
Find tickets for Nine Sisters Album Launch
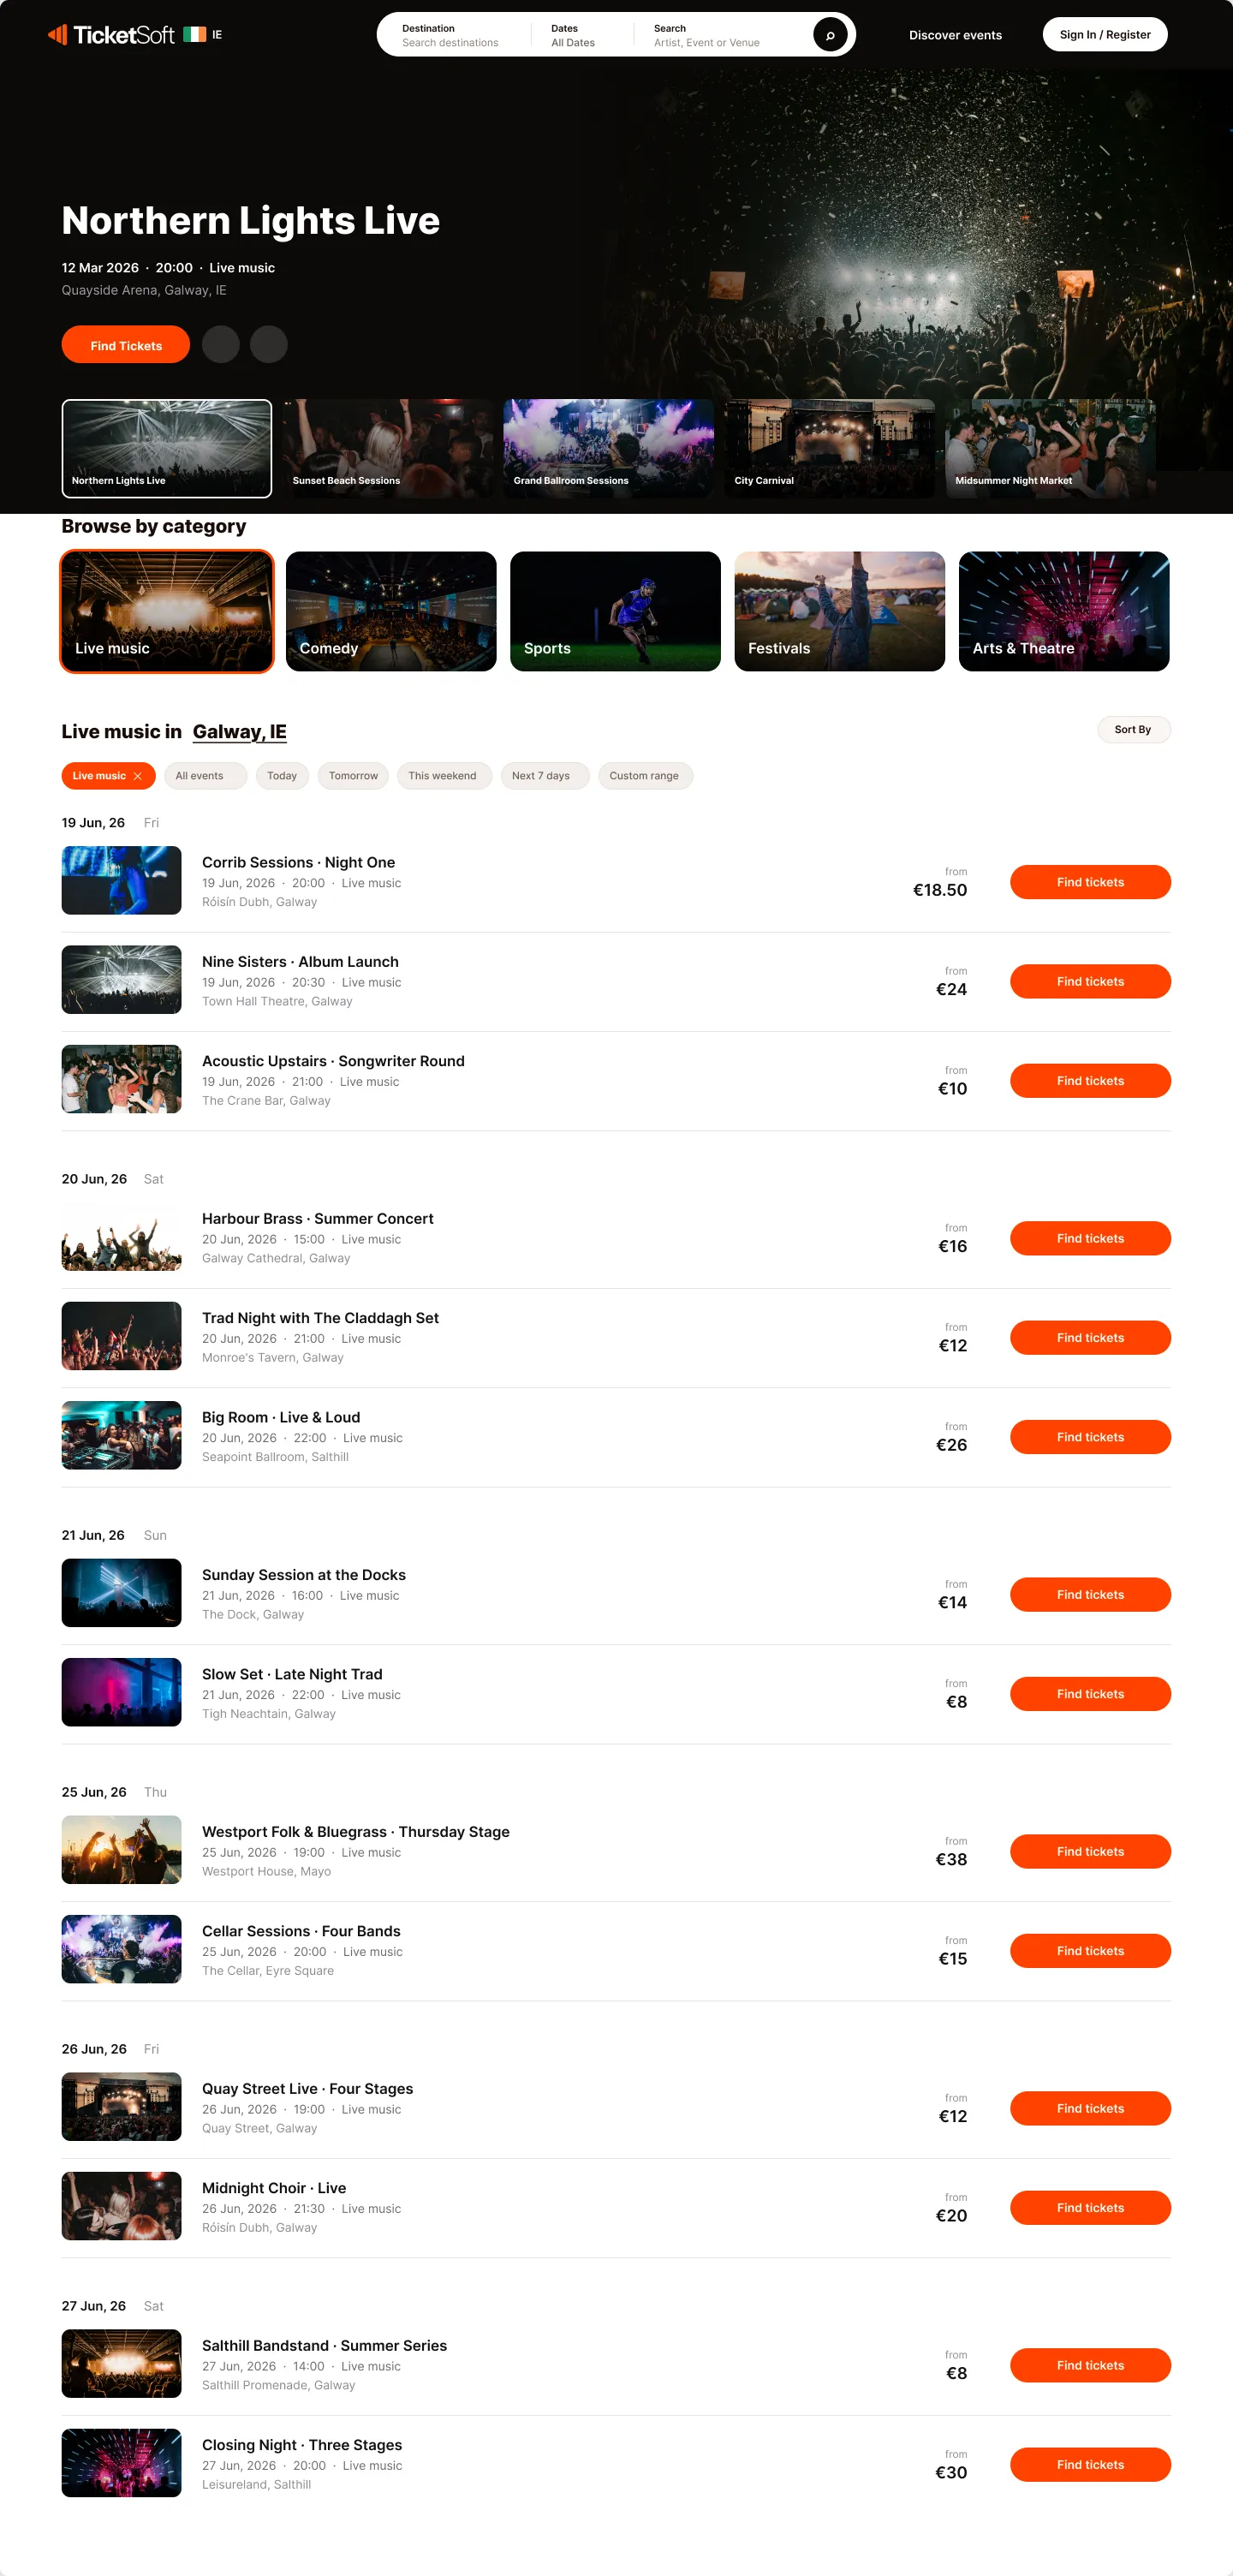click(x=1090, y=982)
